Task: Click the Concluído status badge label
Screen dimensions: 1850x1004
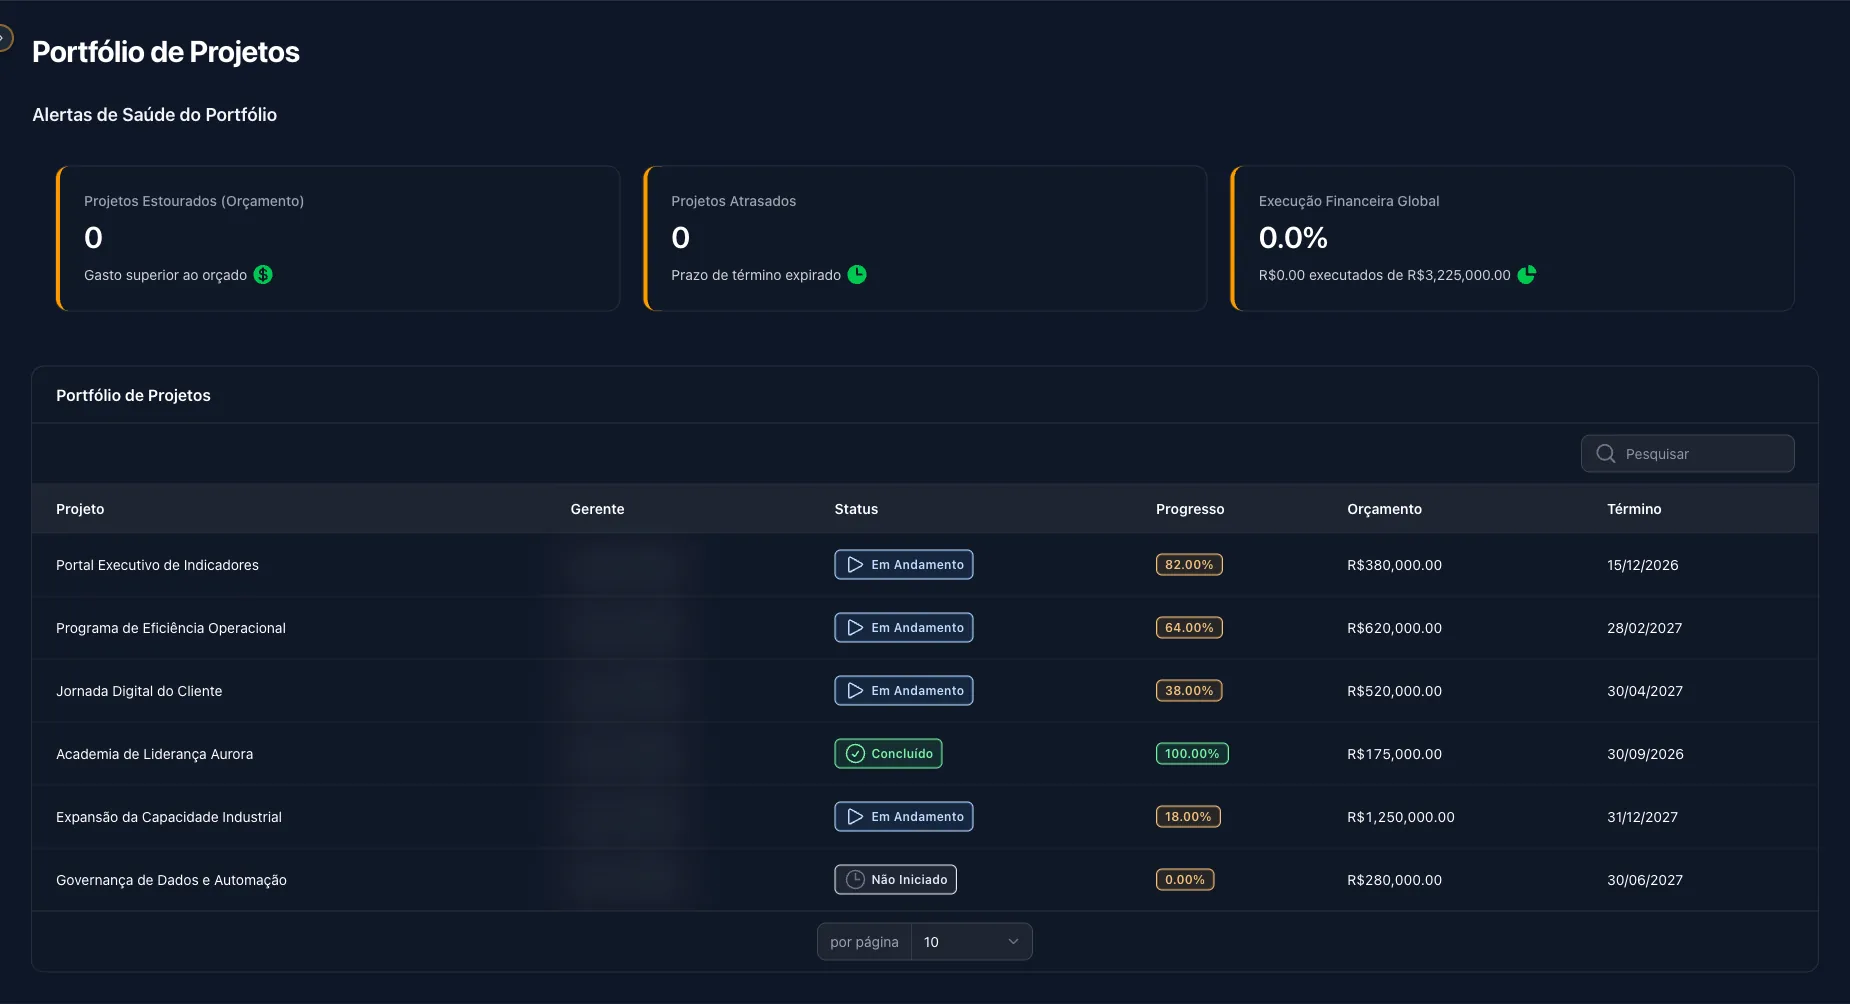Action: pos(902,753)
